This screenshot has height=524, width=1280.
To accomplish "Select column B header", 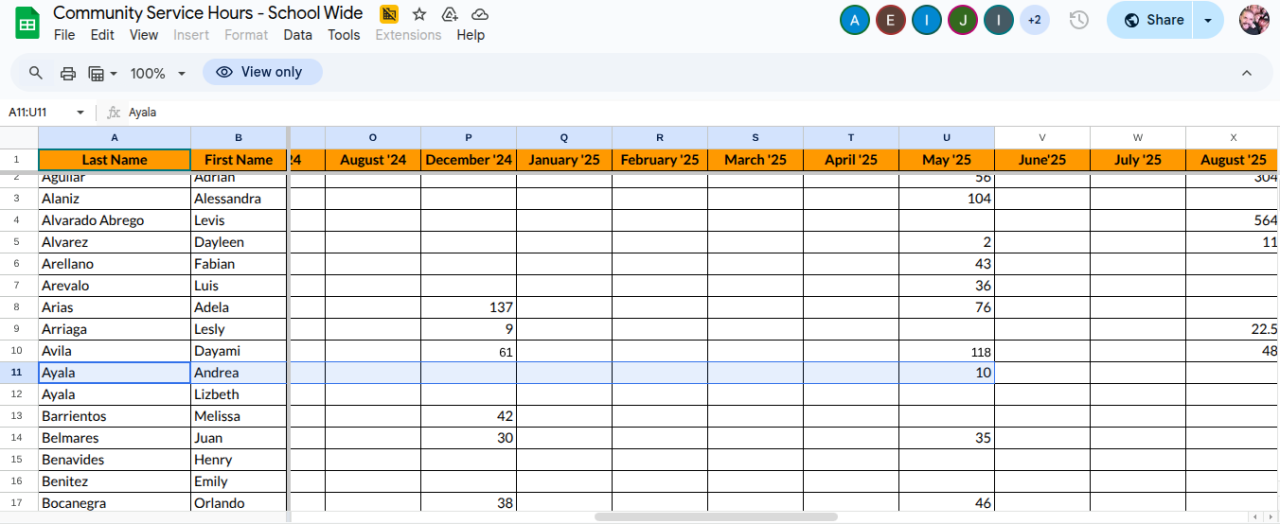I will pos(238,137).
